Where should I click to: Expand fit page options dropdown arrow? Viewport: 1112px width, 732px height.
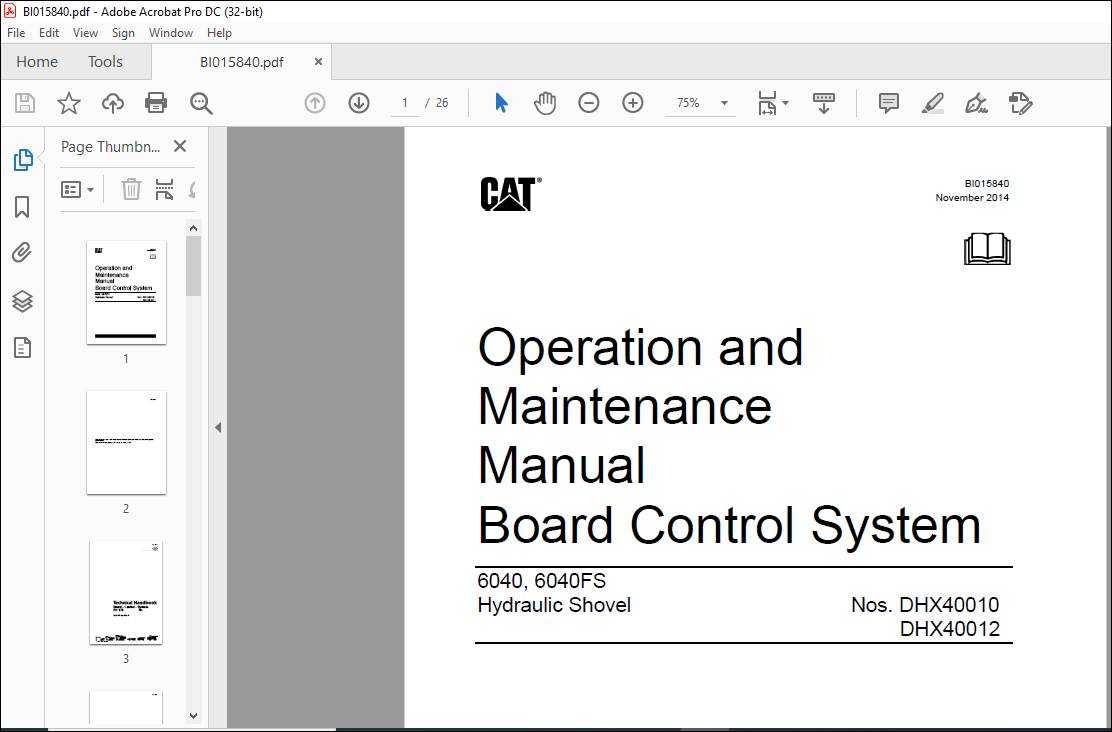coord(786,104)
